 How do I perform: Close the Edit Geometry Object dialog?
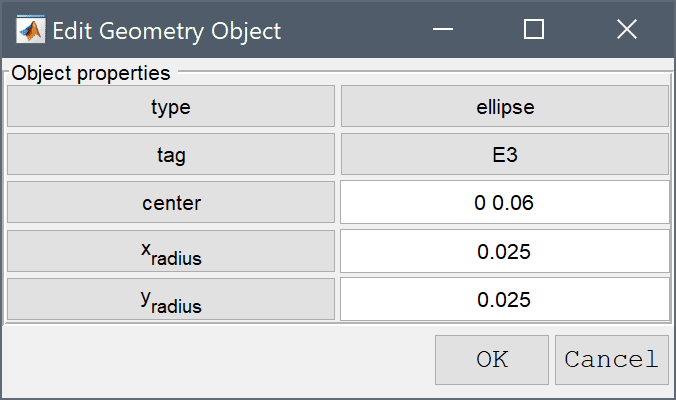(x=626, y=29)
